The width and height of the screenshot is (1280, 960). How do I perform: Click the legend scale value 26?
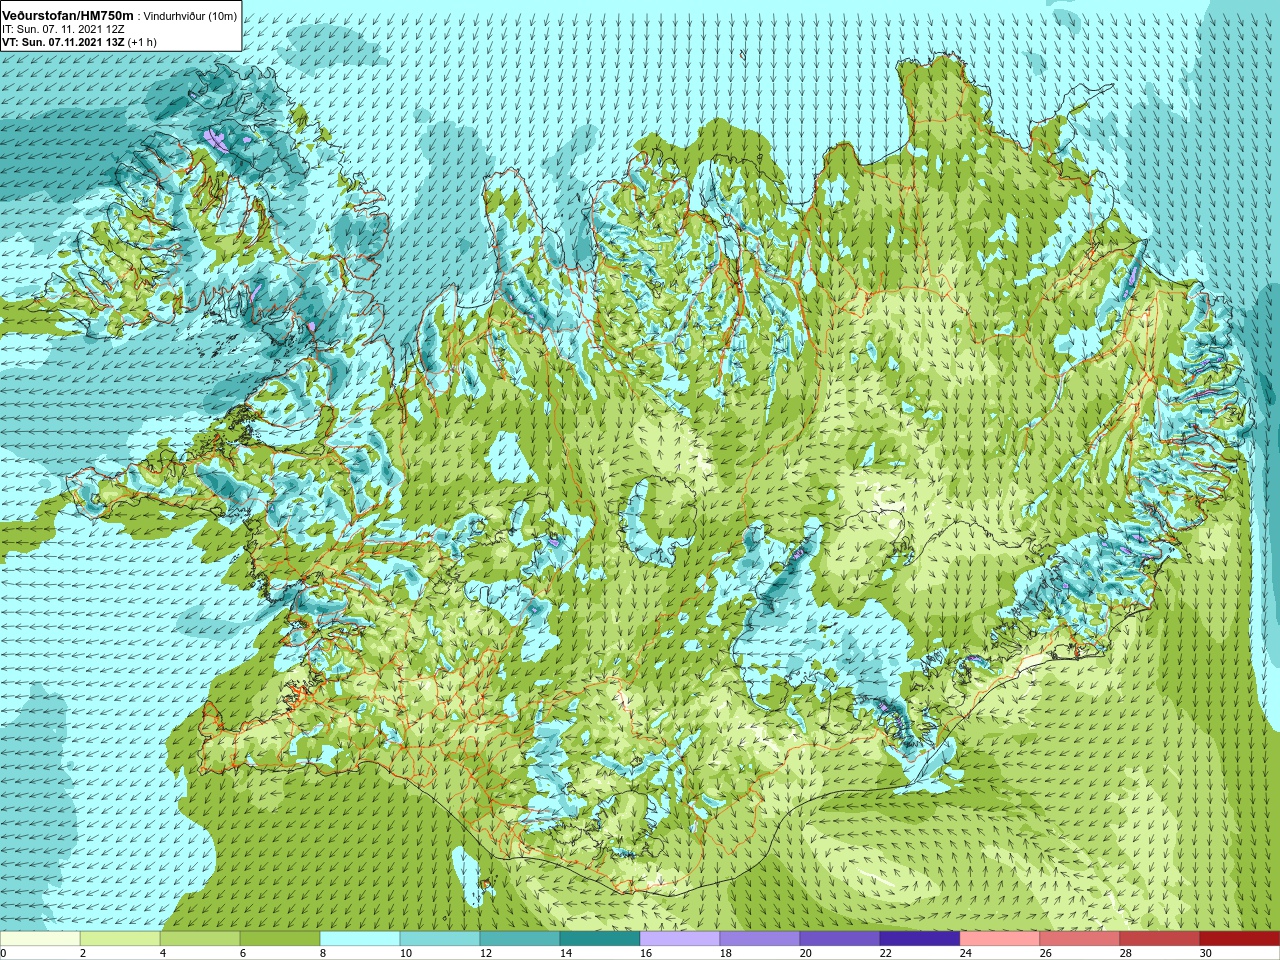tap(1046, 953)
